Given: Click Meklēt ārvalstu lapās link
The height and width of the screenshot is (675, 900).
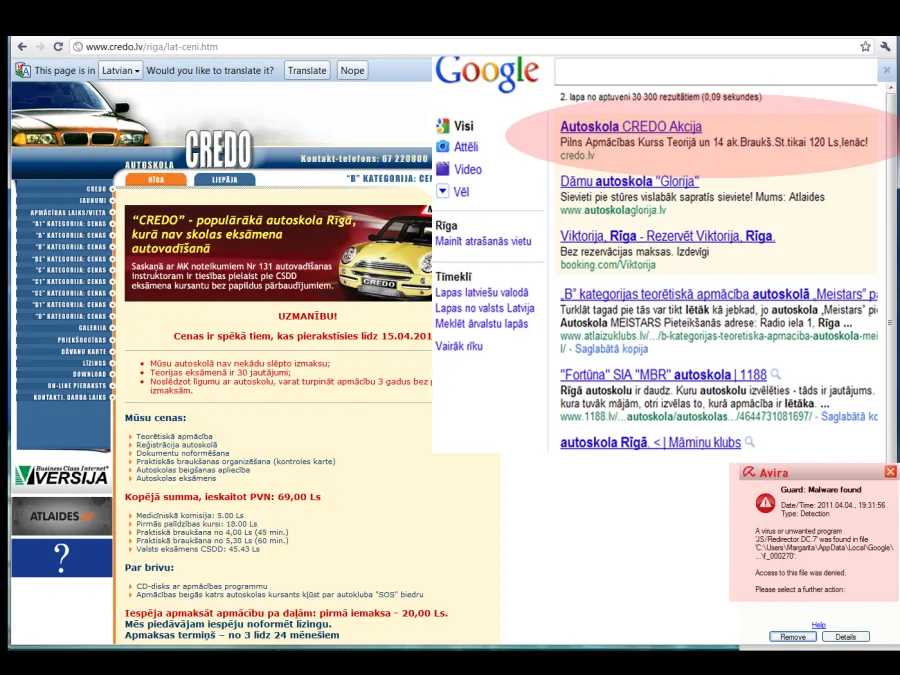Looking at the screenshot, I should 482,324.
